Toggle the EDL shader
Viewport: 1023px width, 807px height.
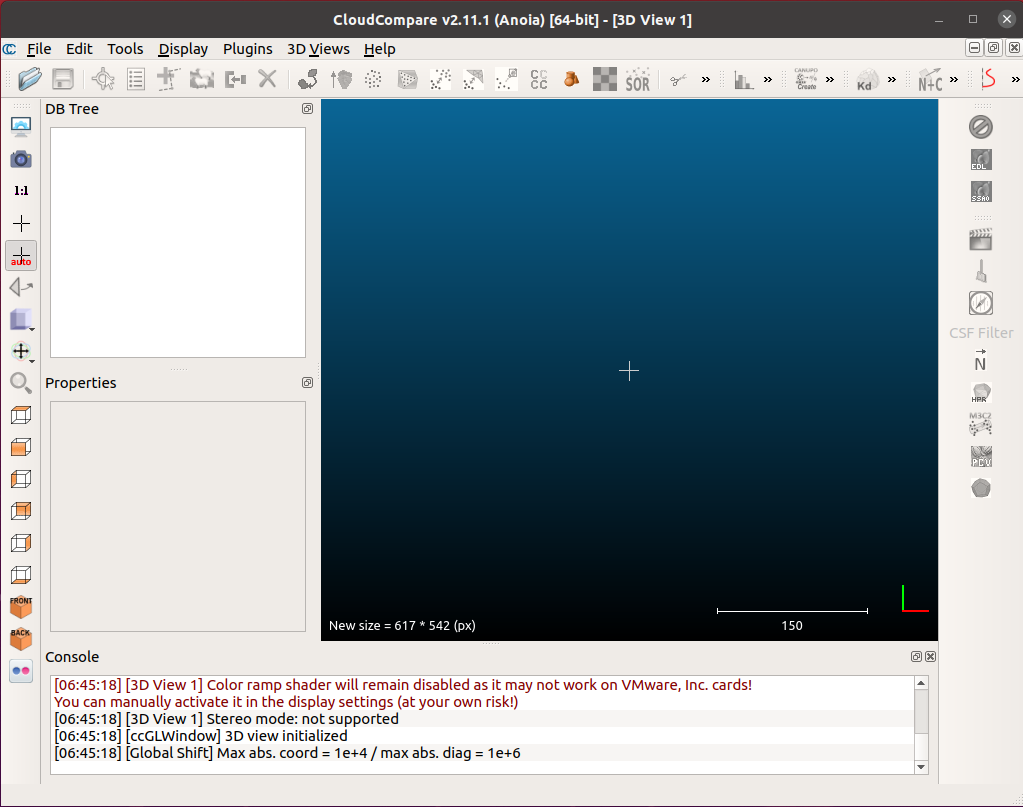(x=981, y=159)
